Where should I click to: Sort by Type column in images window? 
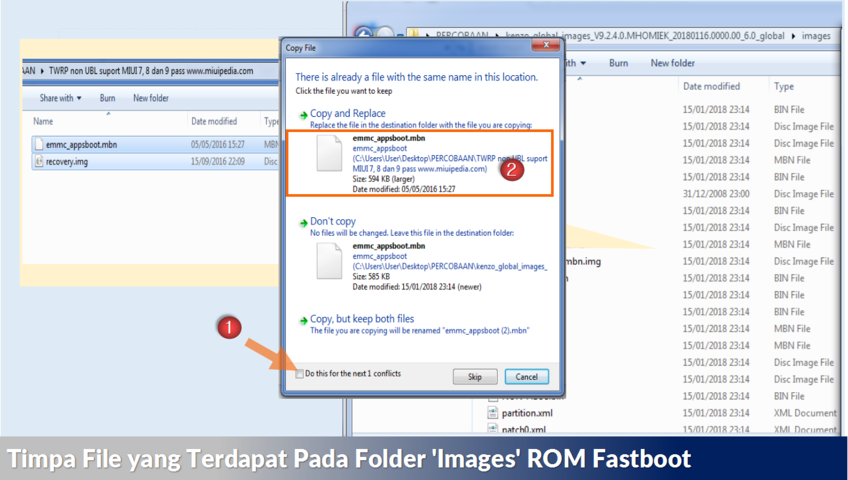click(784, 86)
